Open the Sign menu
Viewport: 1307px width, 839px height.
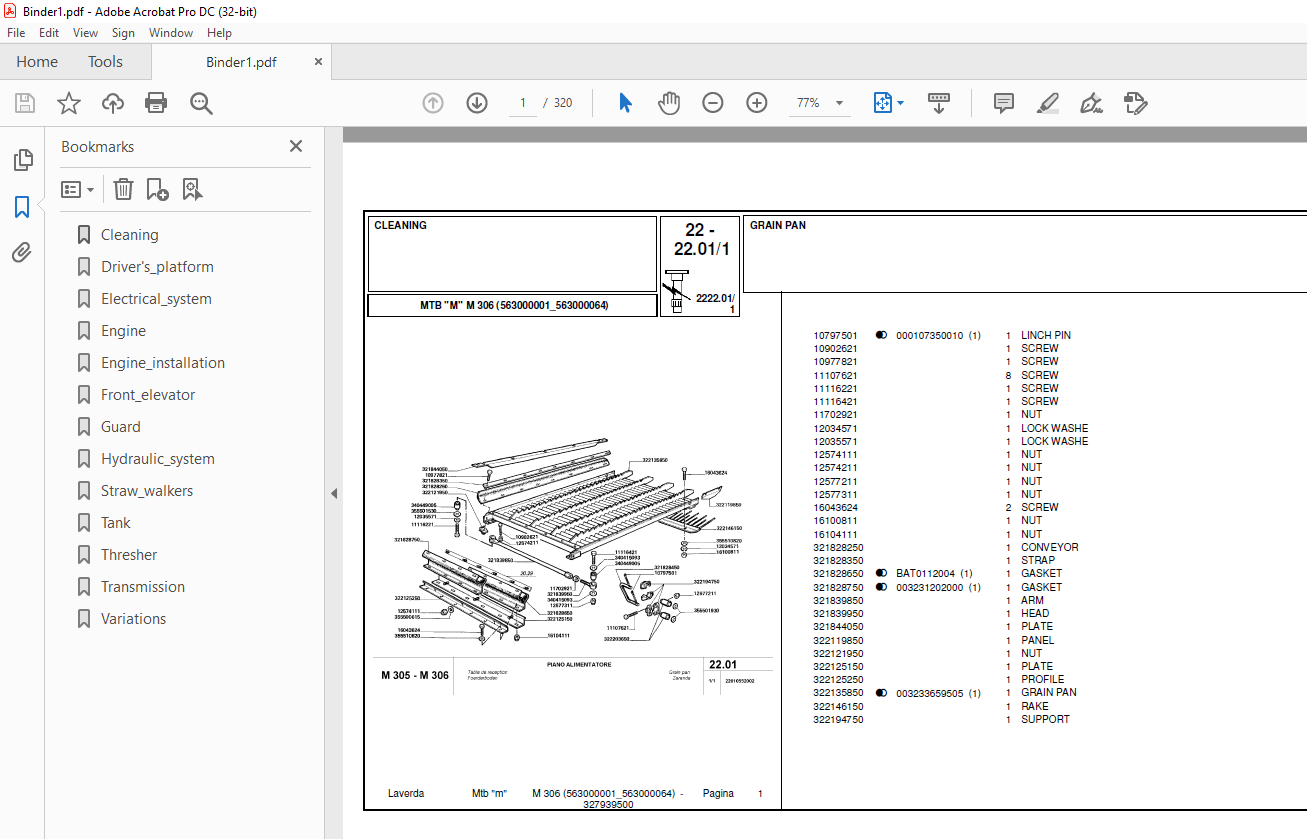pyautogui.click(x=123, y=33)
